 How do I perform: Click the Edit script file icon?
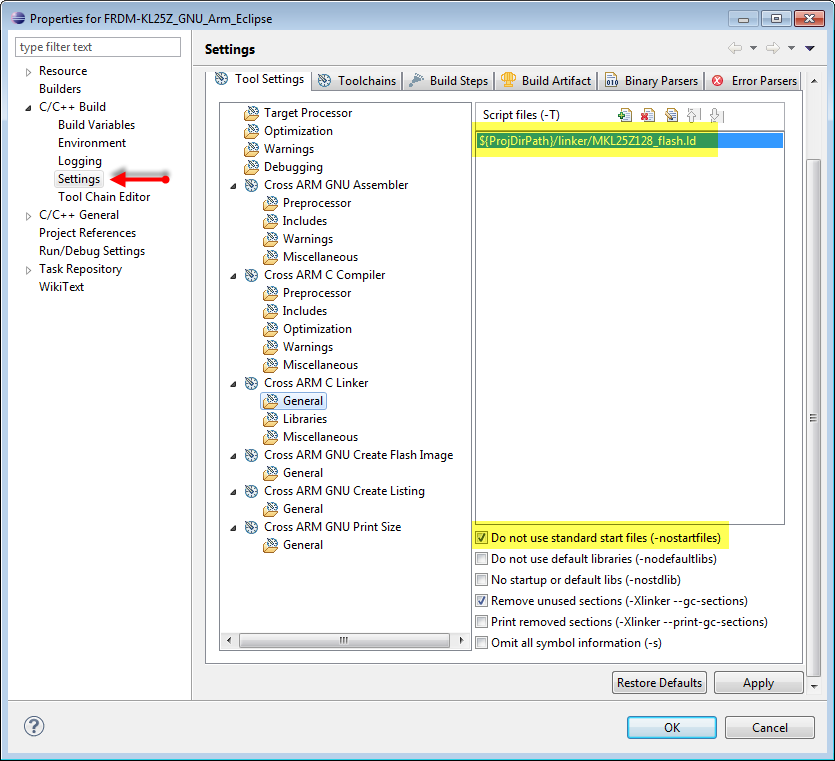point(671,115)
